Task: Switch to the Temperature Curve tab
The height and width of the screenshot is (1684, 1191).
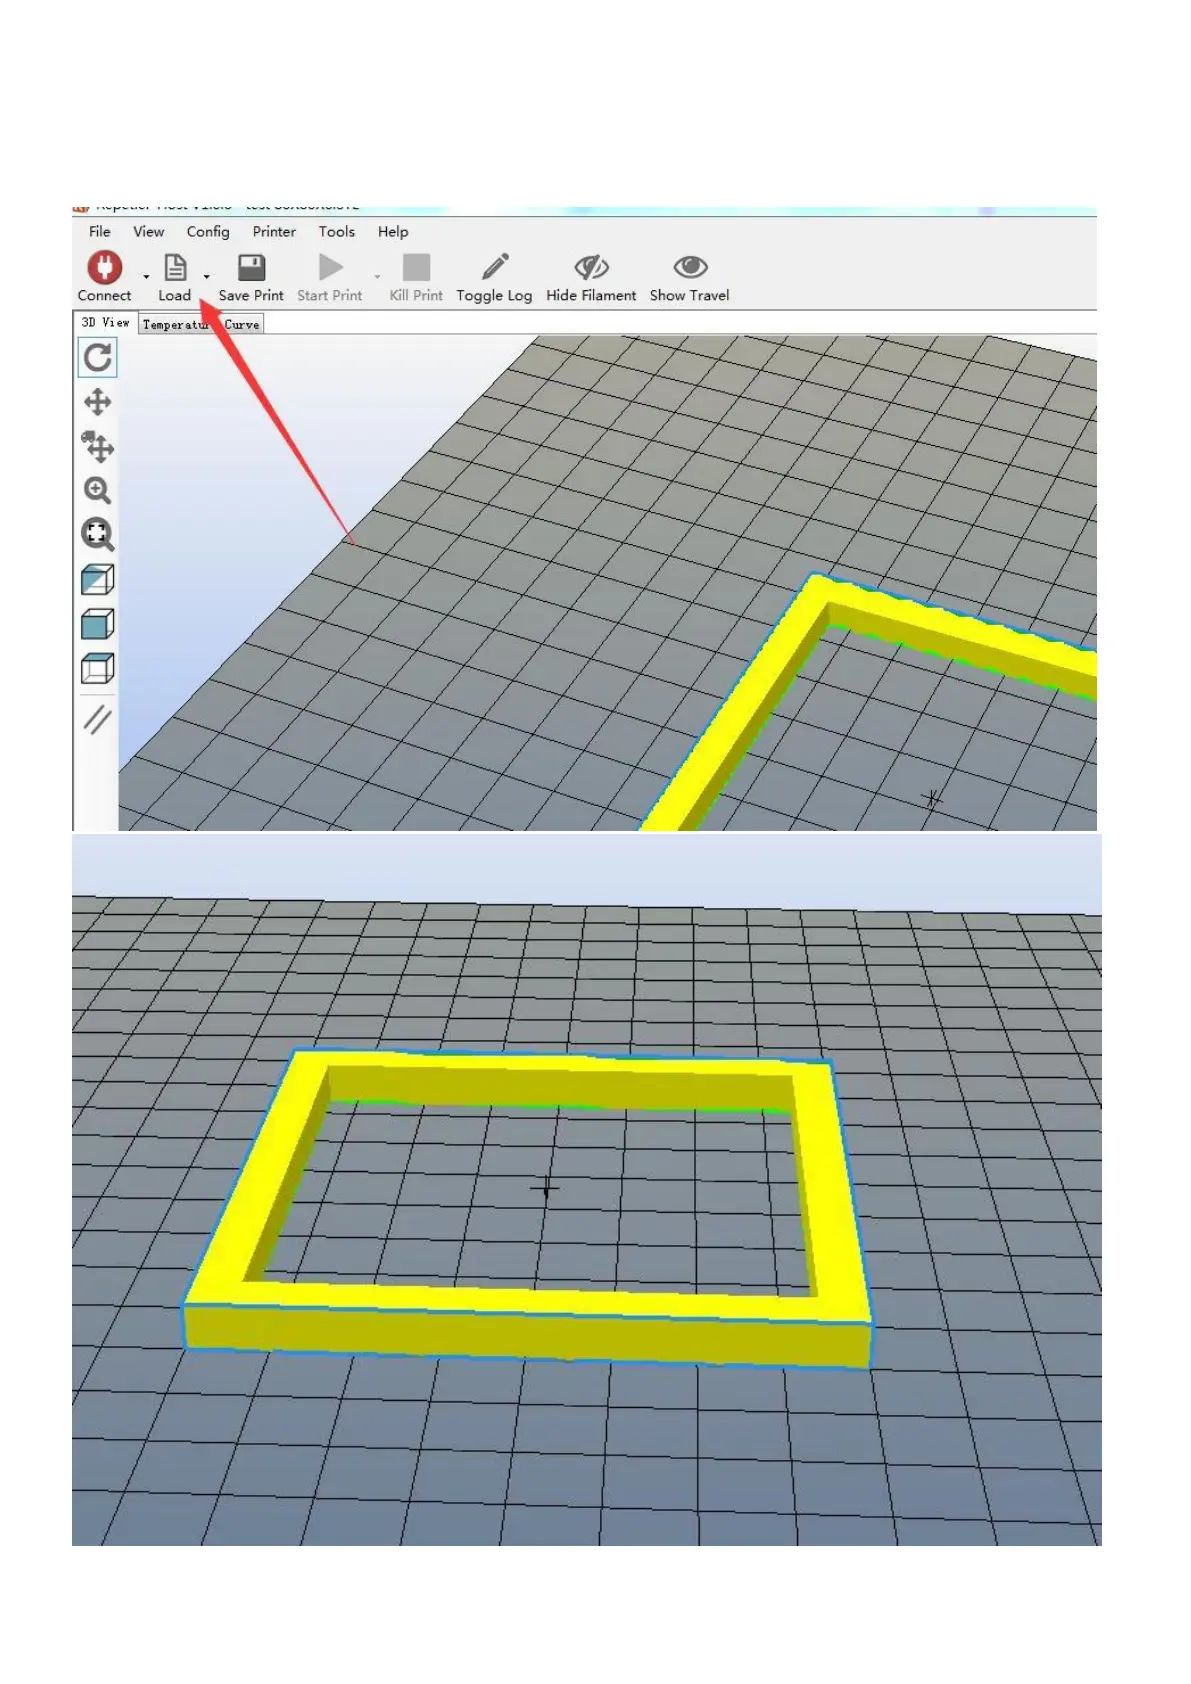Action: [x=201, y=324]
